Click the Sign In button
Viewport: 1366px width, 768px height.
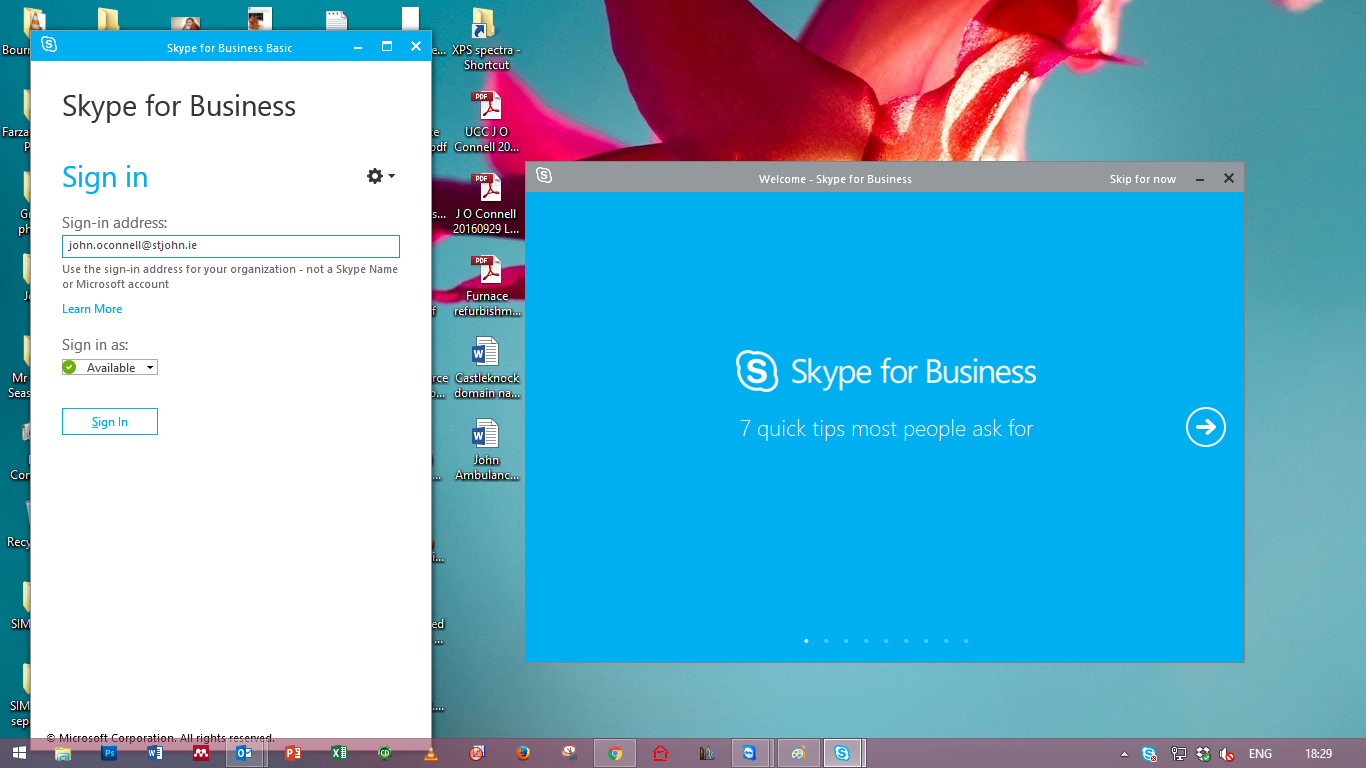click(x=110, y=422)
